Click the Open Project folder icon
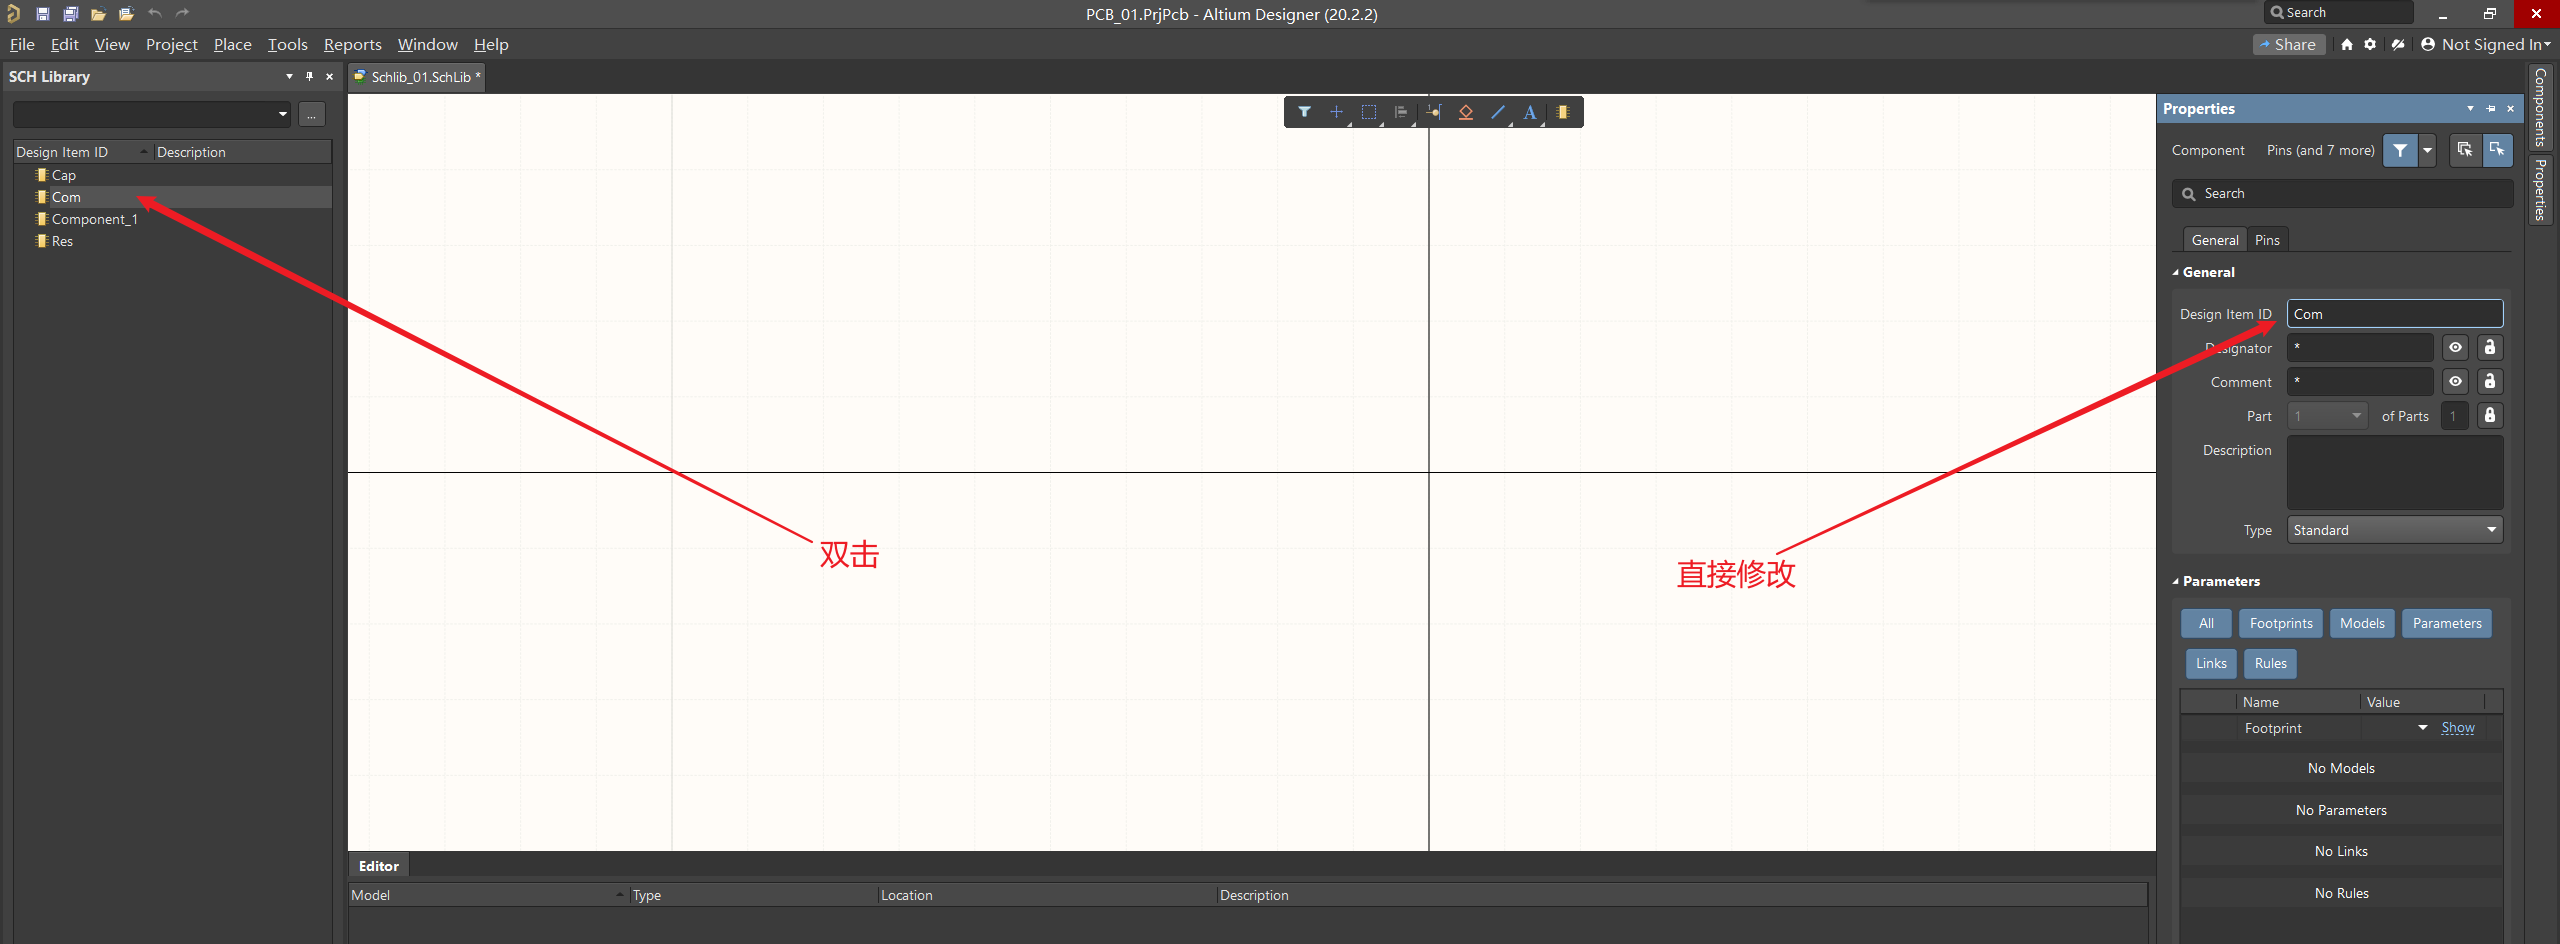Image resolution: width=2560 pixels, height=944 pixels. pyautogui.click(x=126, y=14)
